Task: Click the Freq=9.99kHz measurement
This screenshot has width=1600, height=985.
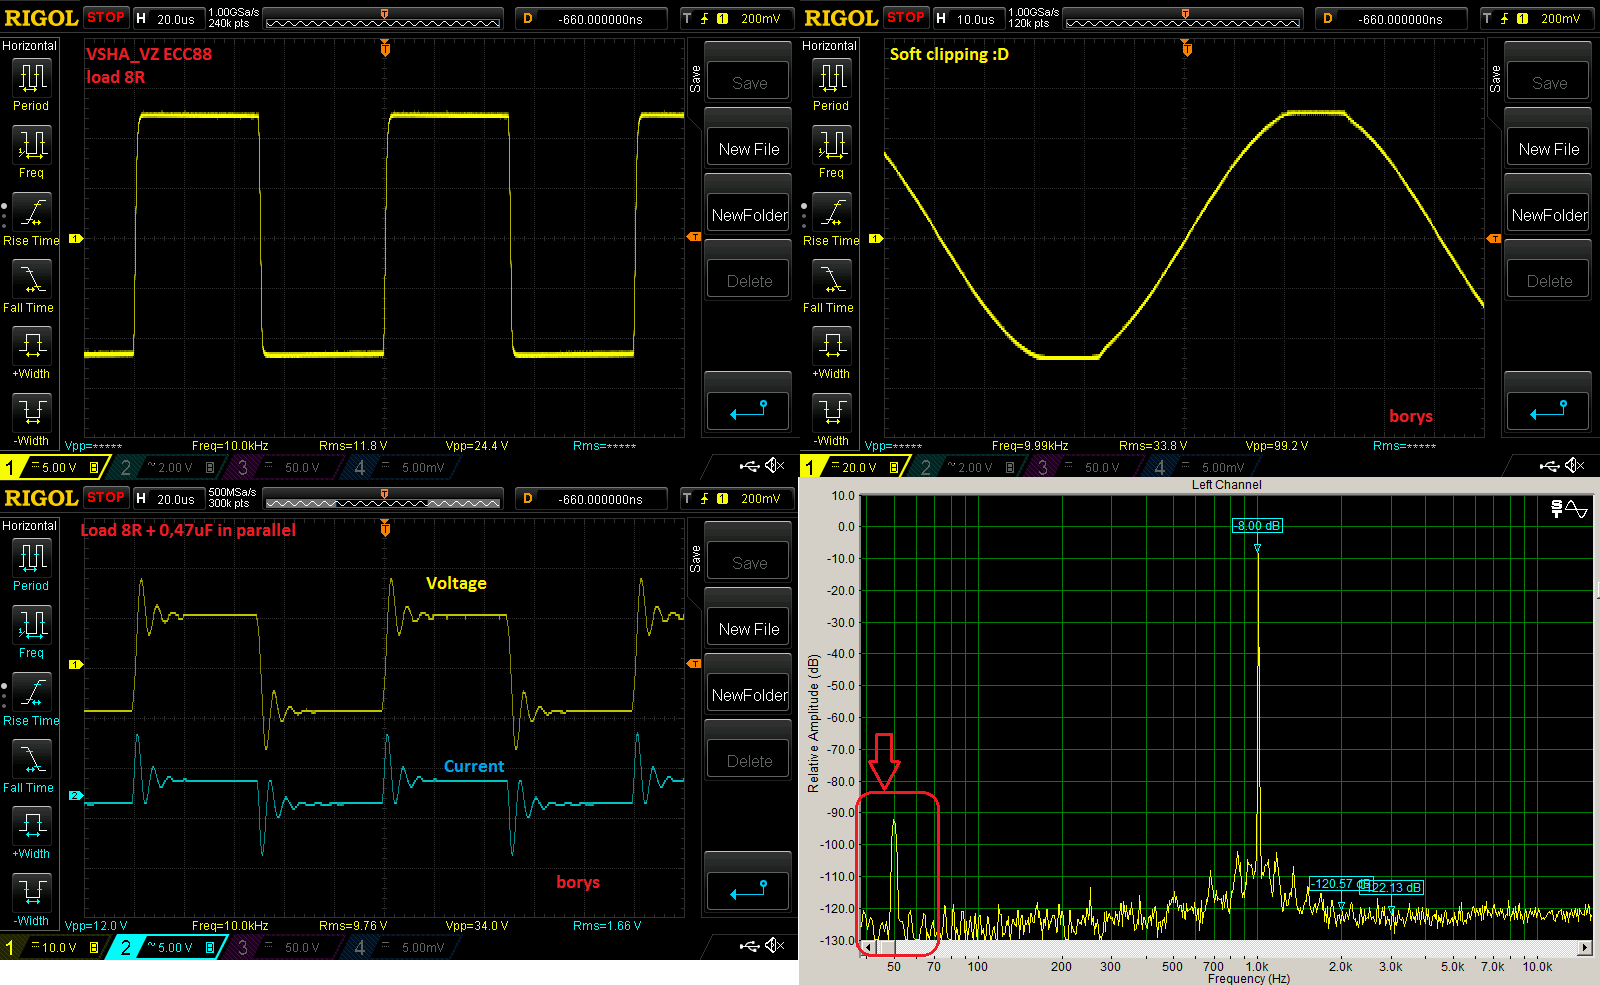Action: pos(1030,446)
